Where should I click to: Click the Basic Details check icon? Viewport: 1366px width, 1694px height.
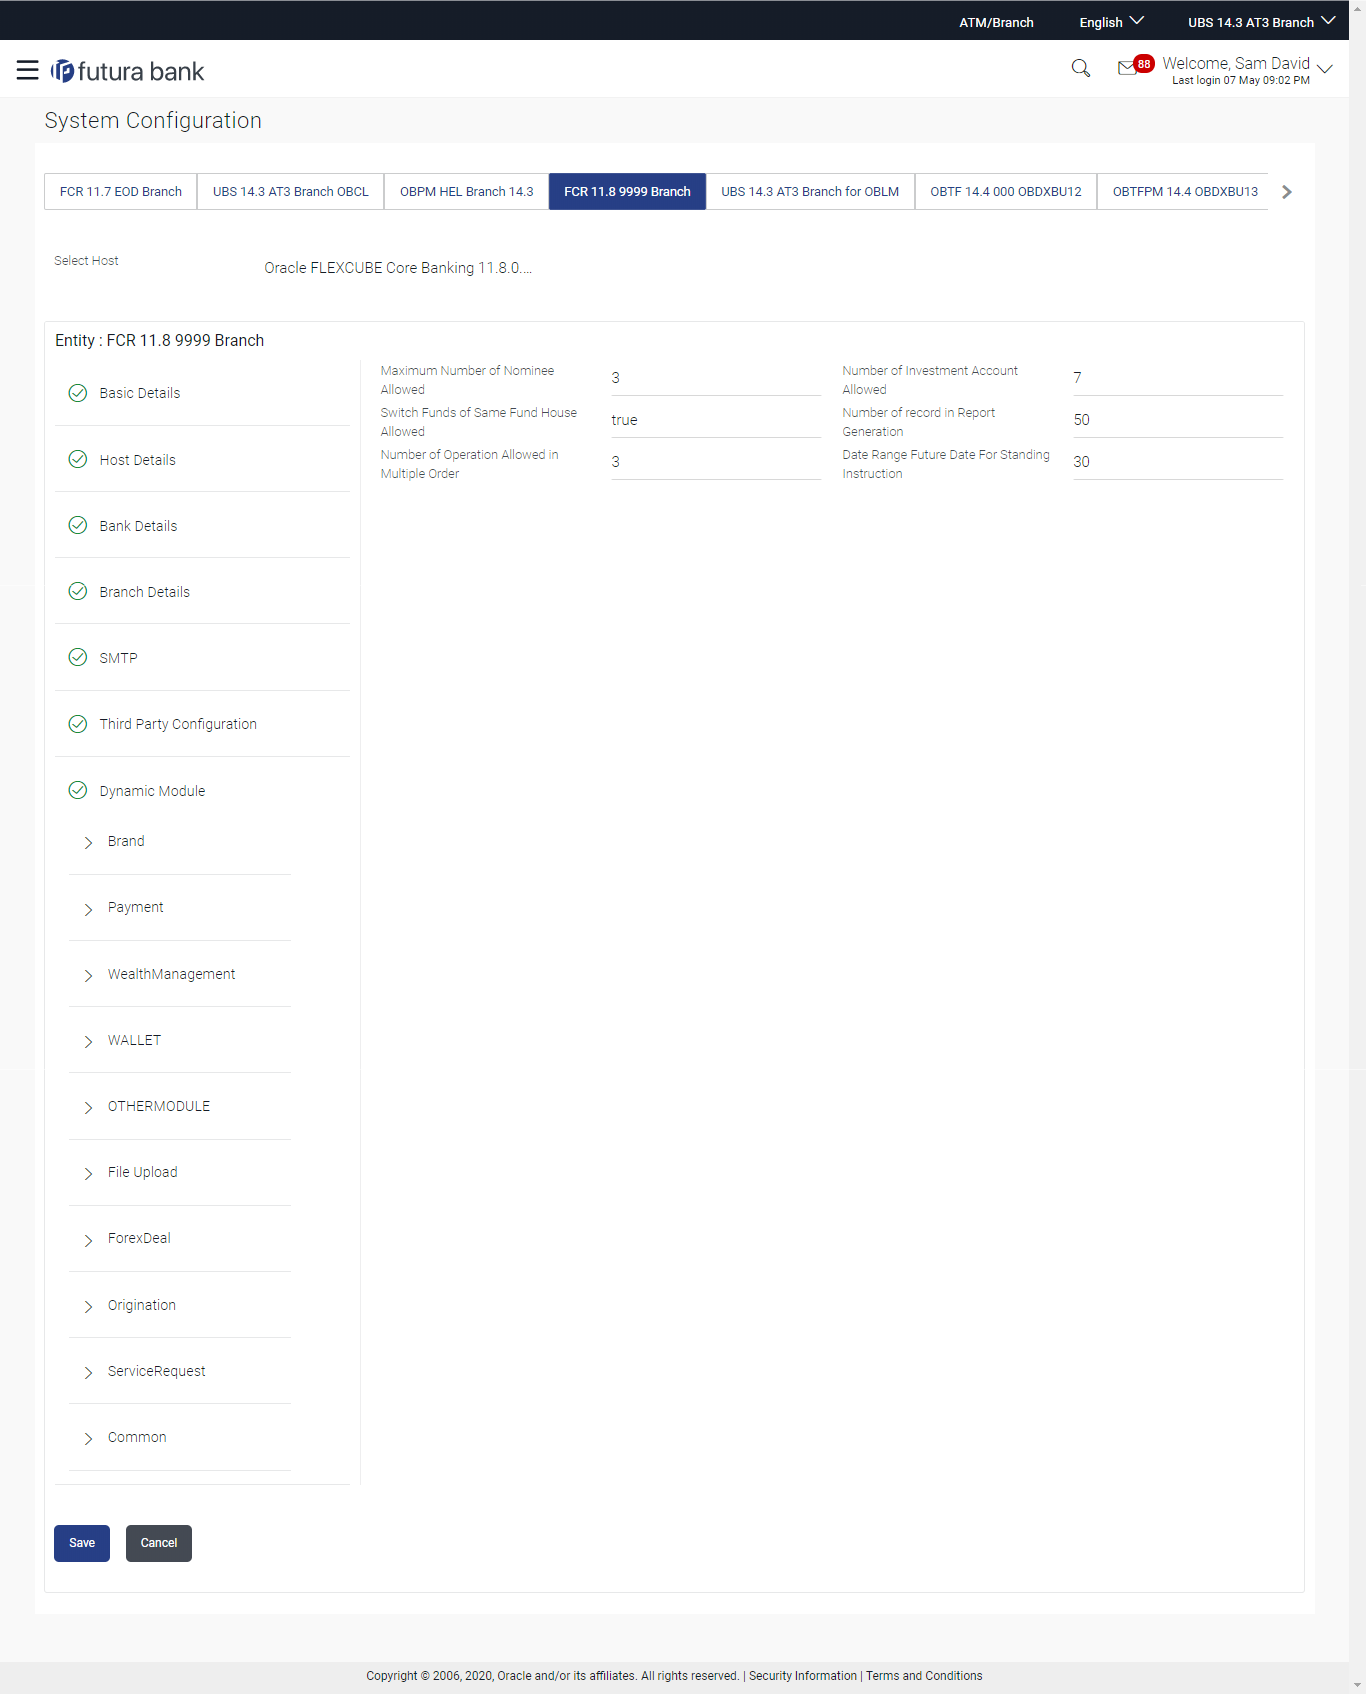tap(78, 393)
